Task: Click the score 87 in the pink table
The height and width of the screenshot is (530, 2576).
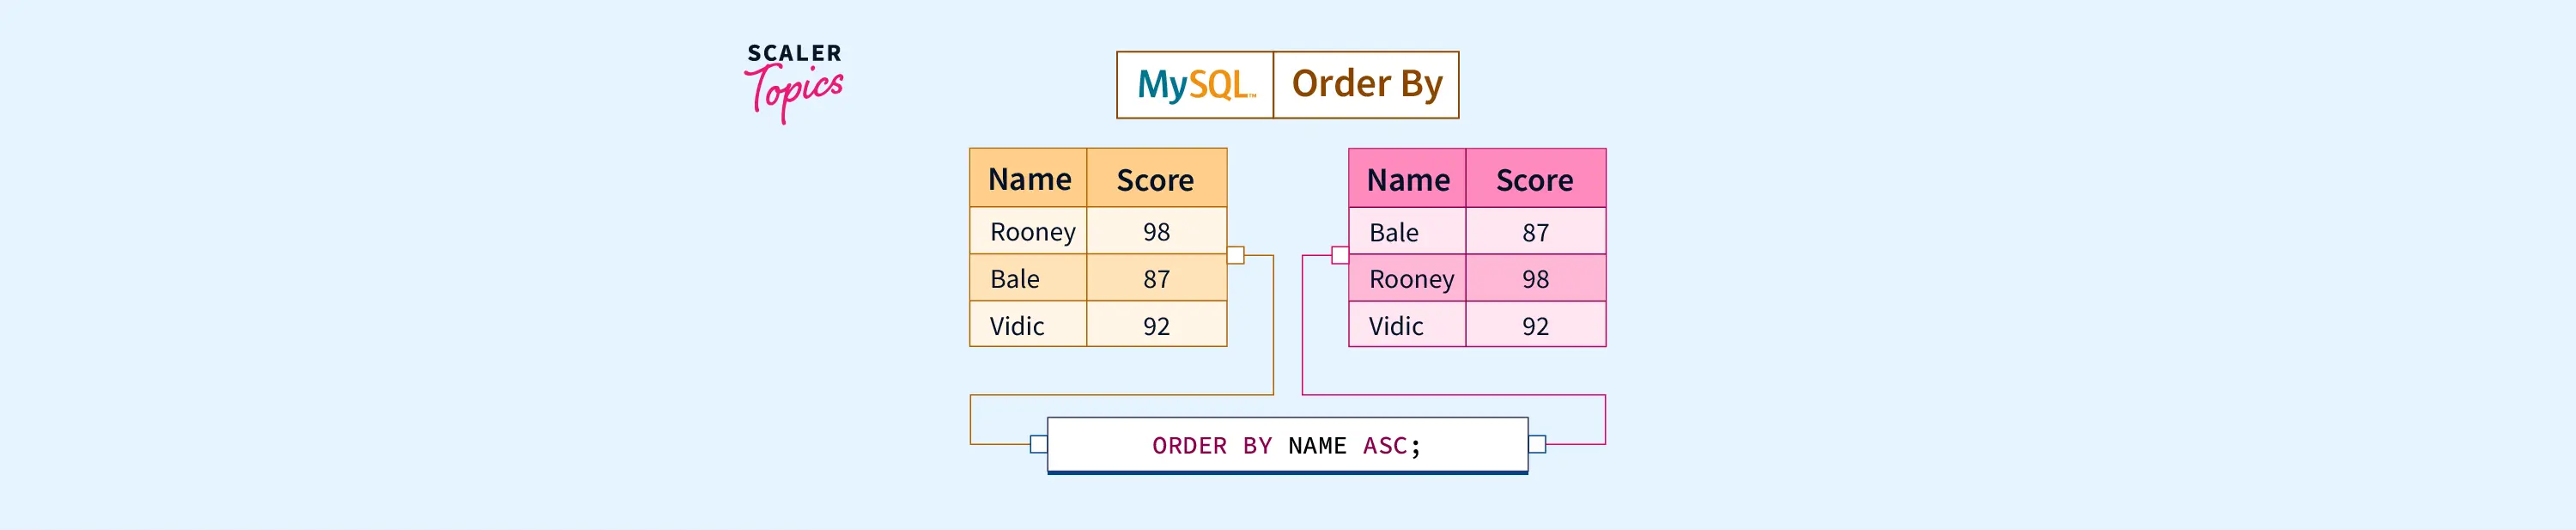Action: (x=1535, y=233)
